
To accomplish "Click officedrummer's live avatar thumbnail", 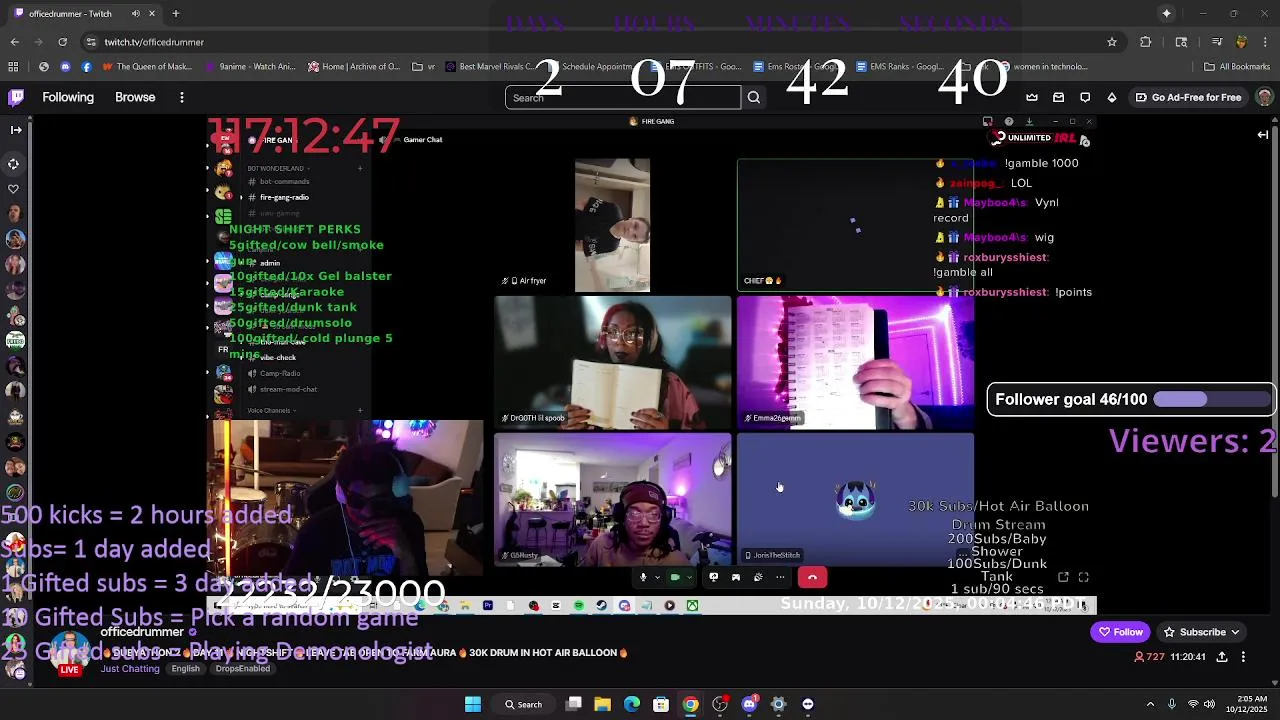I will [69, 652].
